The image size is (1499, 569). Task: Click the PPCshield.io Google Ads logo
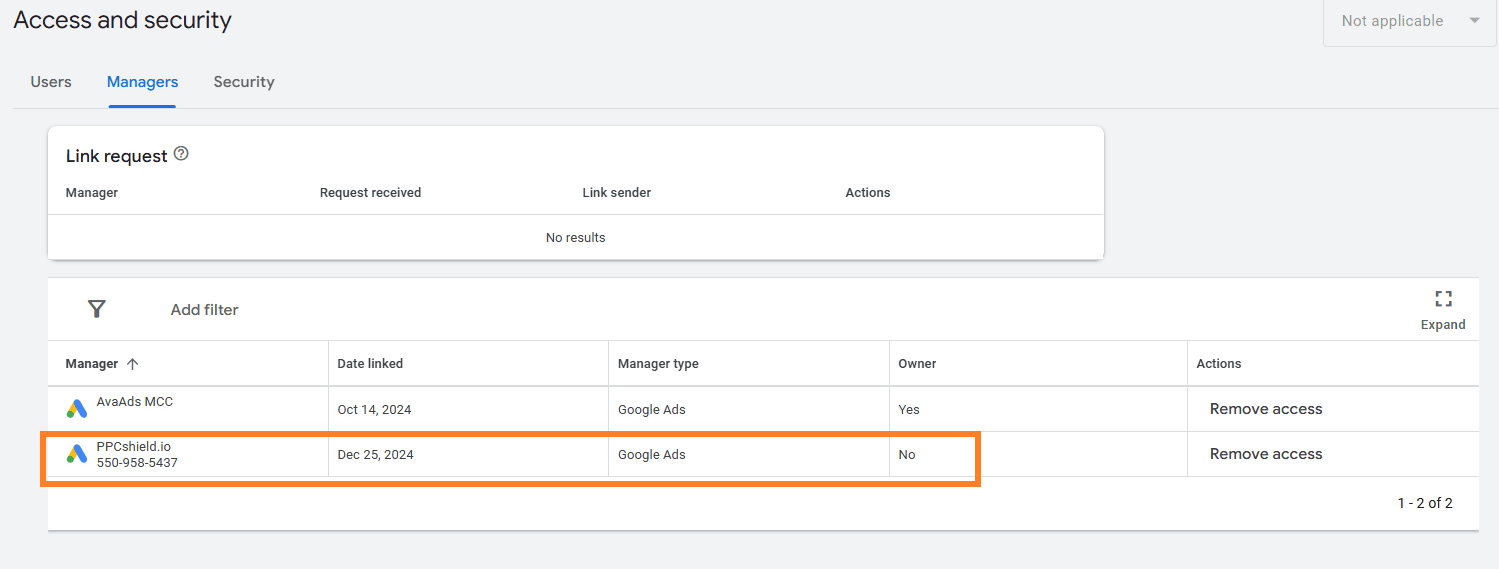pyautogui.click(x=77, y=454)
